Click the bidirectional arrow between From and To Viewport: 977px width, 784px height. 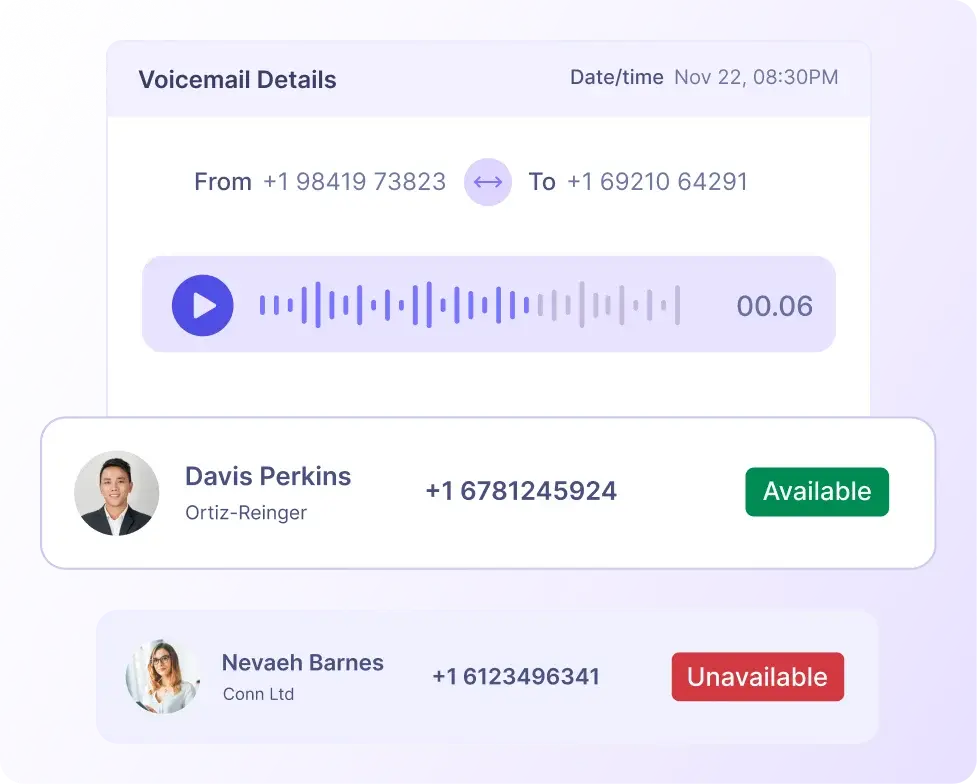[x=487, y=182]
